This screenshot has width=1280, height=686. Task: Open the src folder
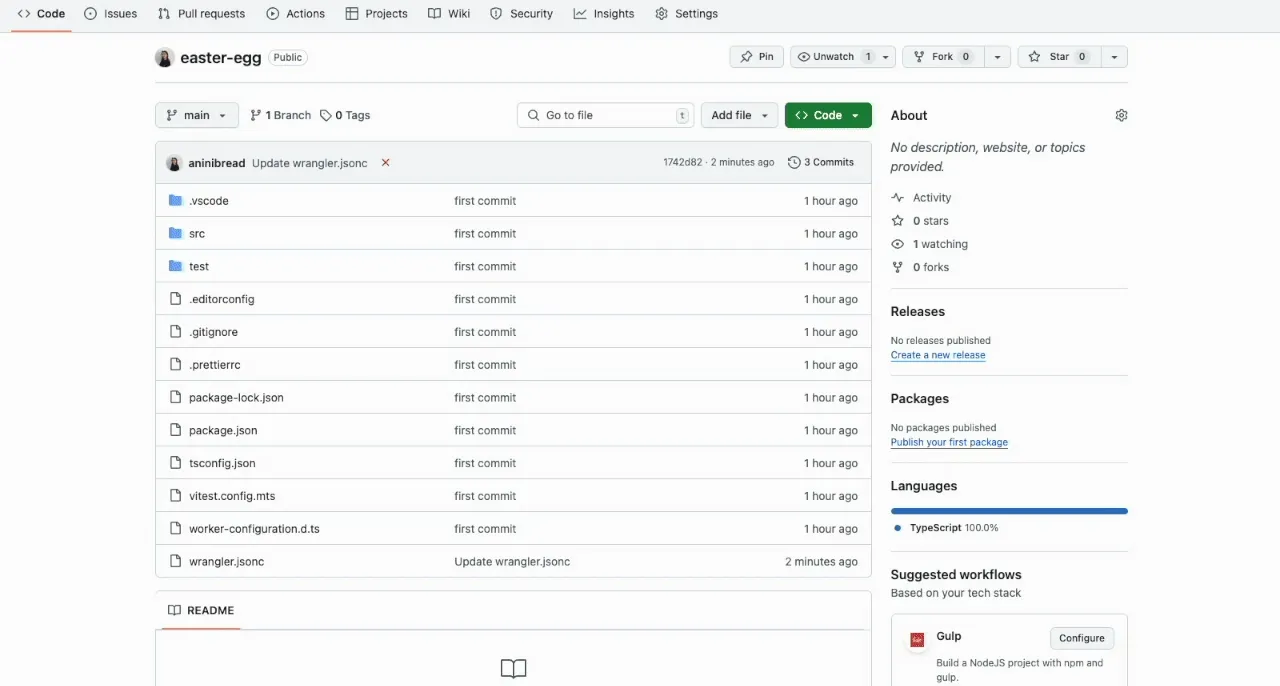pyautogui.click(x=197, y=233)
